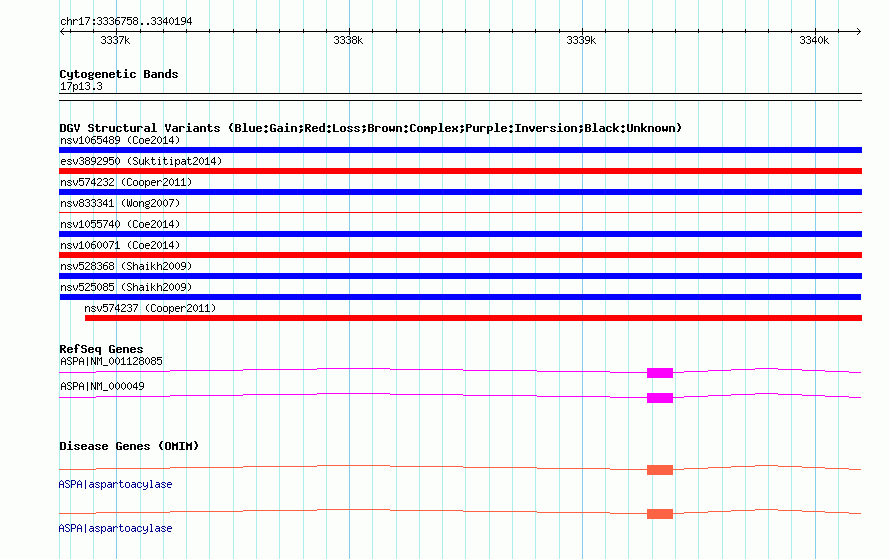Click the chr17:3336758..3340194 coordinate label
890x559 pixels.
(126, 21)
